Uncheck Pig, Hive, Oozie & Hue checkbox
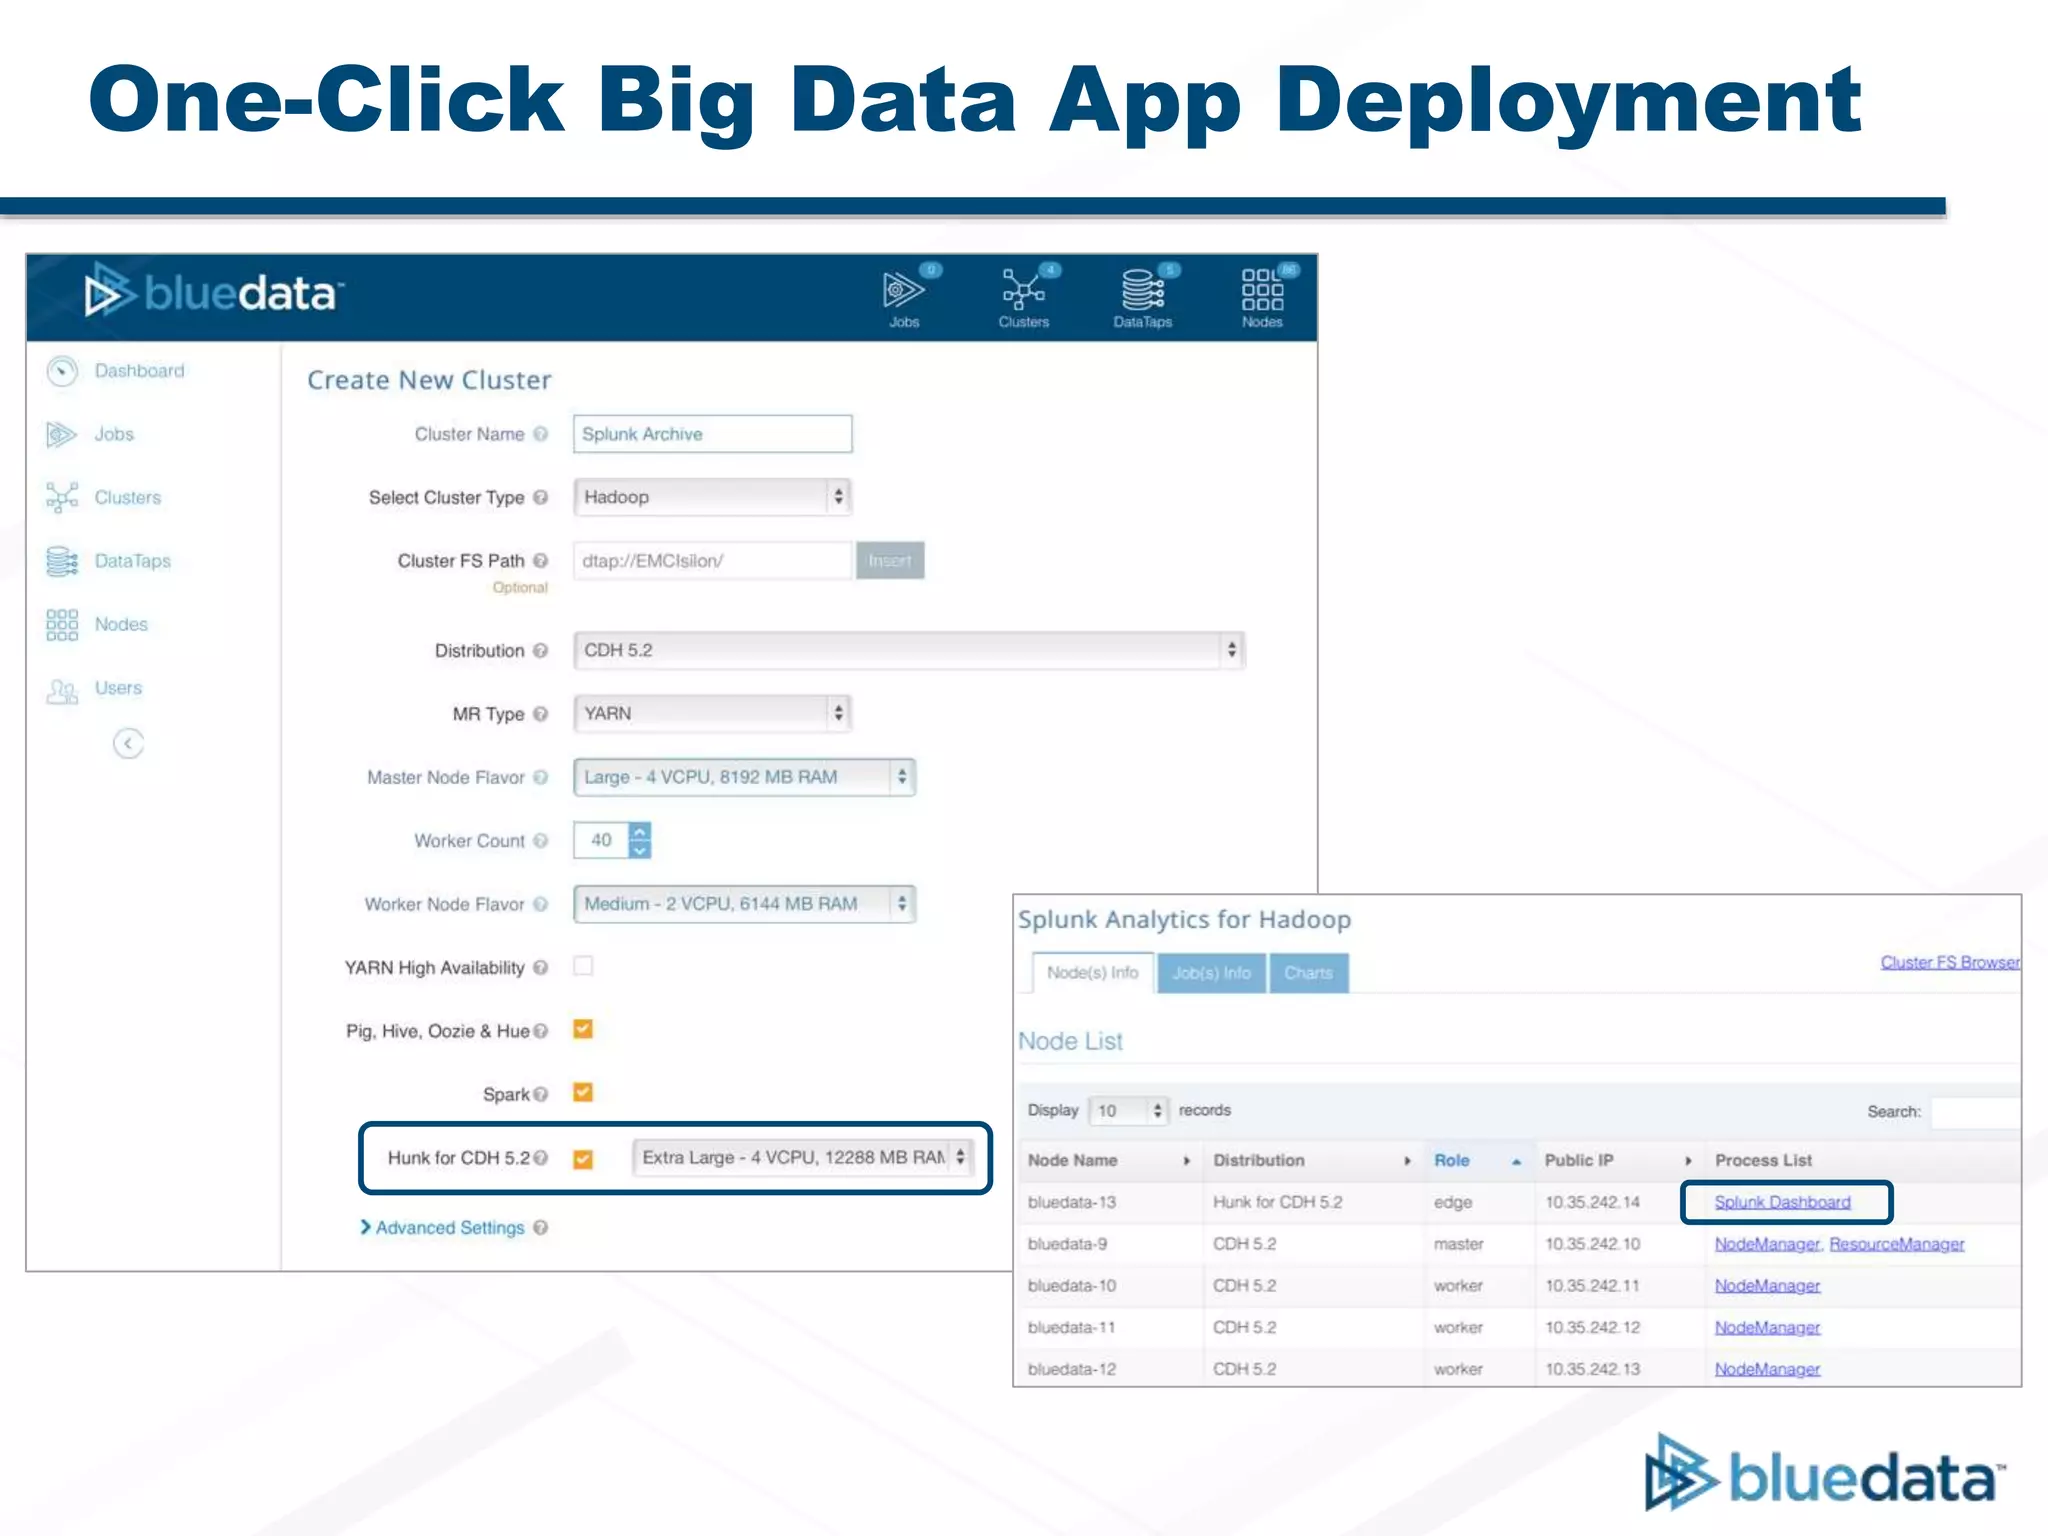The width and height of the screenshot is (2048, 1536). [x=583, y=1029]
